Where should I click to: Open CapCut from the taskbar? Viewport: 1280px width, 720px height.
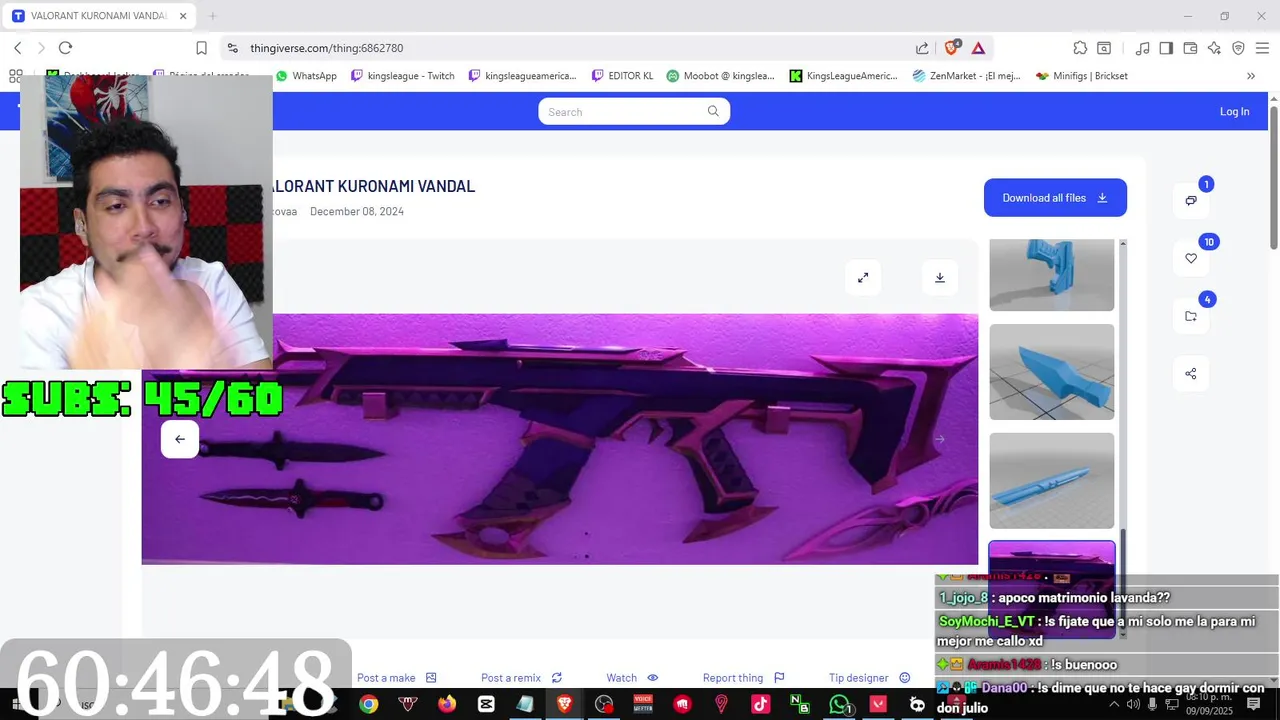[x=486, y=704]
